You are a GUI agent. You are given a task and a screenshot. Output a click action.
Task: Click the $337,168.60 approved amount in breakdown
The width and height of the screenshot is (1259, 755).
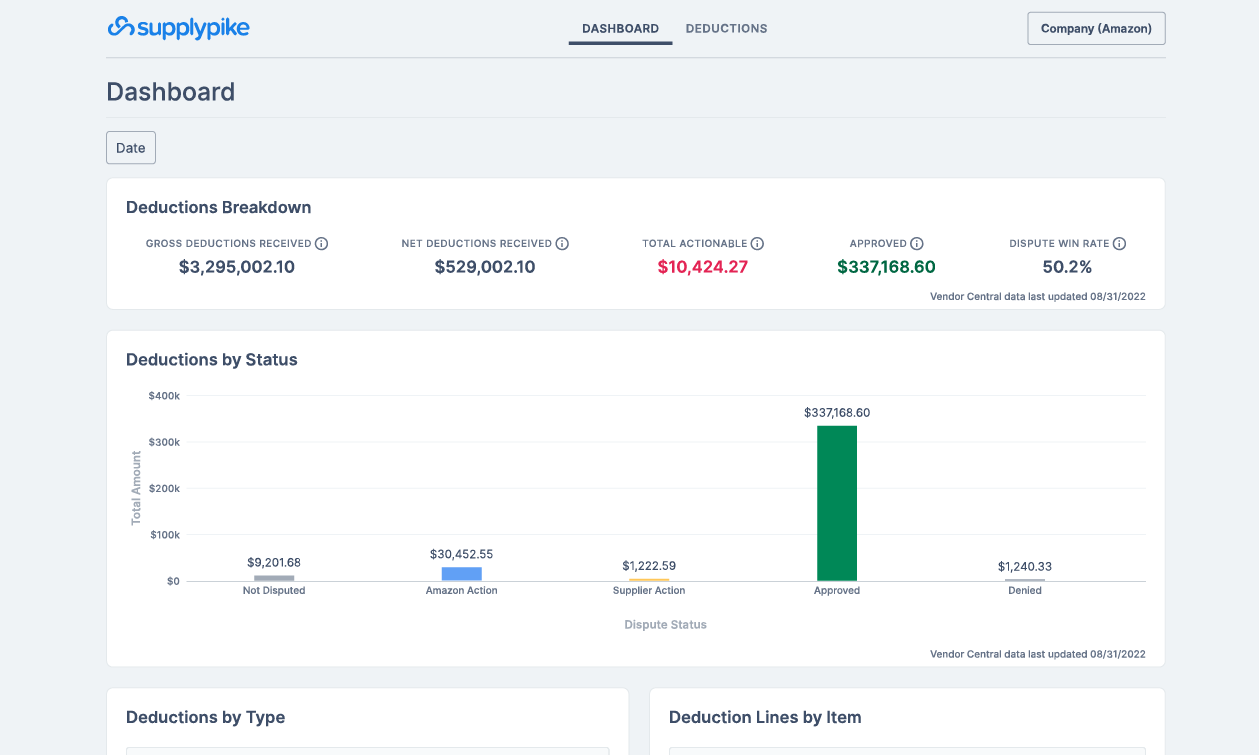click(x=886, y=267)
